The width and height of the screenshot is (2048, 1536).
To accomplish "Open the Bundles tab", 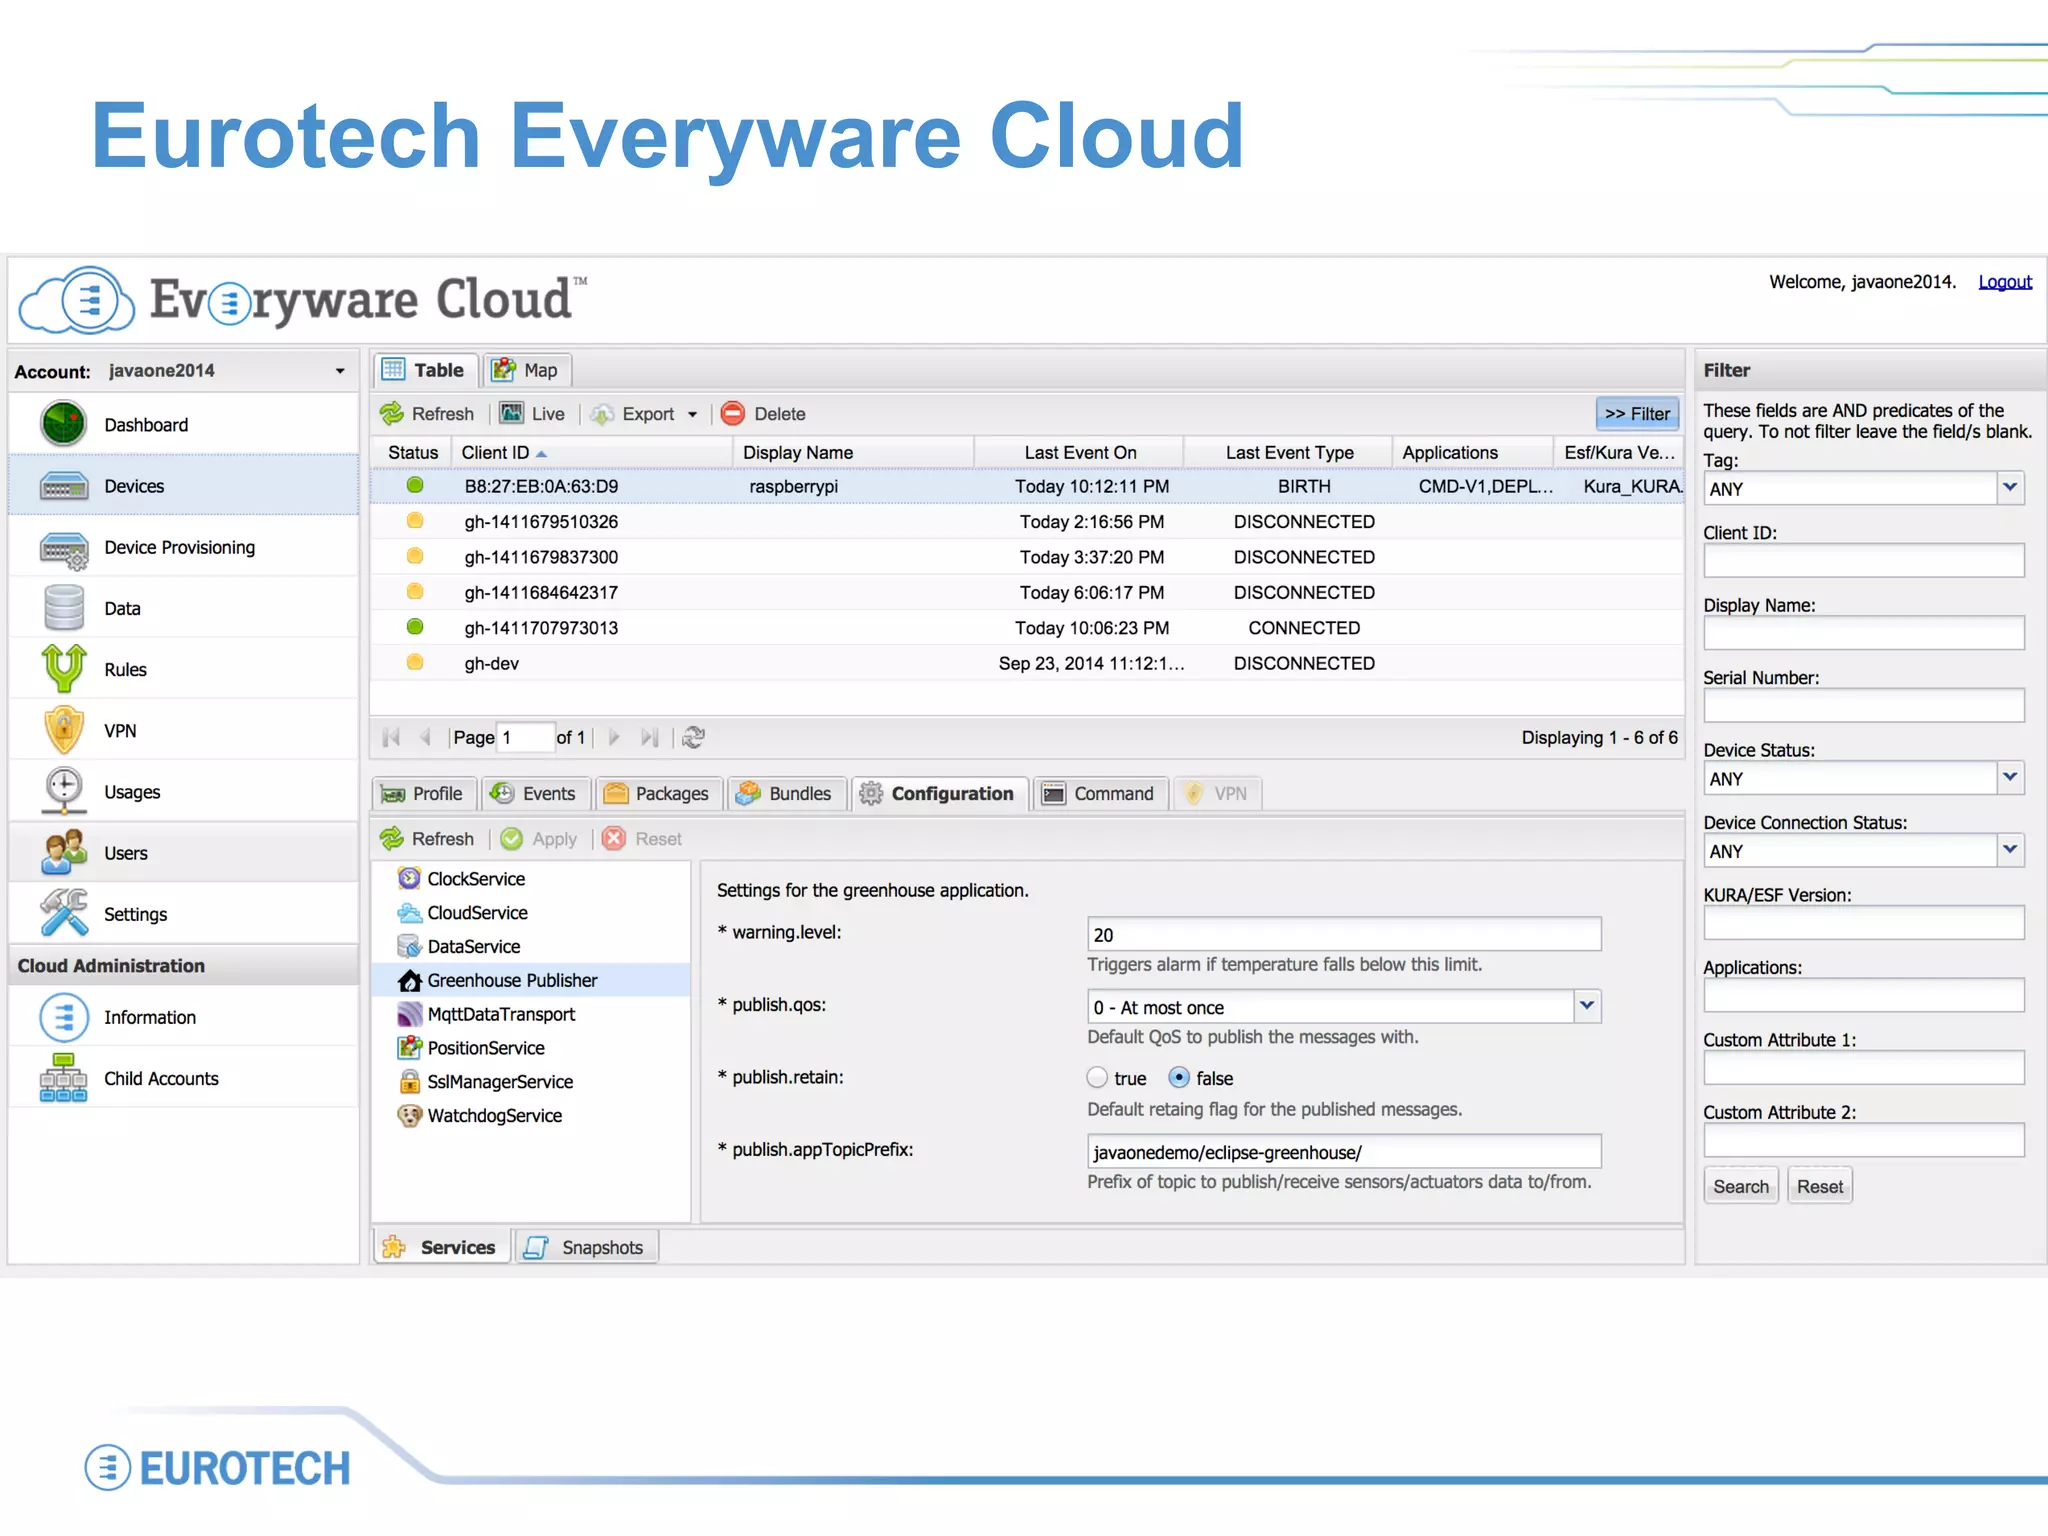I will tap(786, 793).
